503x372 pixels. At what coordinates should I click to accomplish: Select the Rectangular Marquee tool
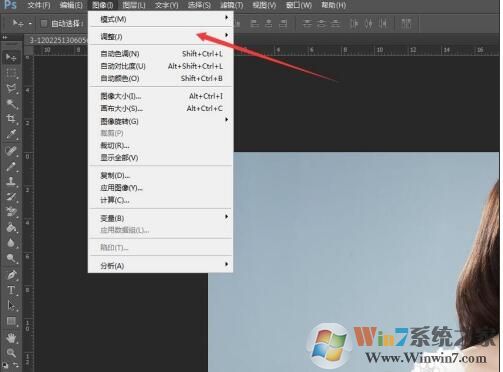11,73
